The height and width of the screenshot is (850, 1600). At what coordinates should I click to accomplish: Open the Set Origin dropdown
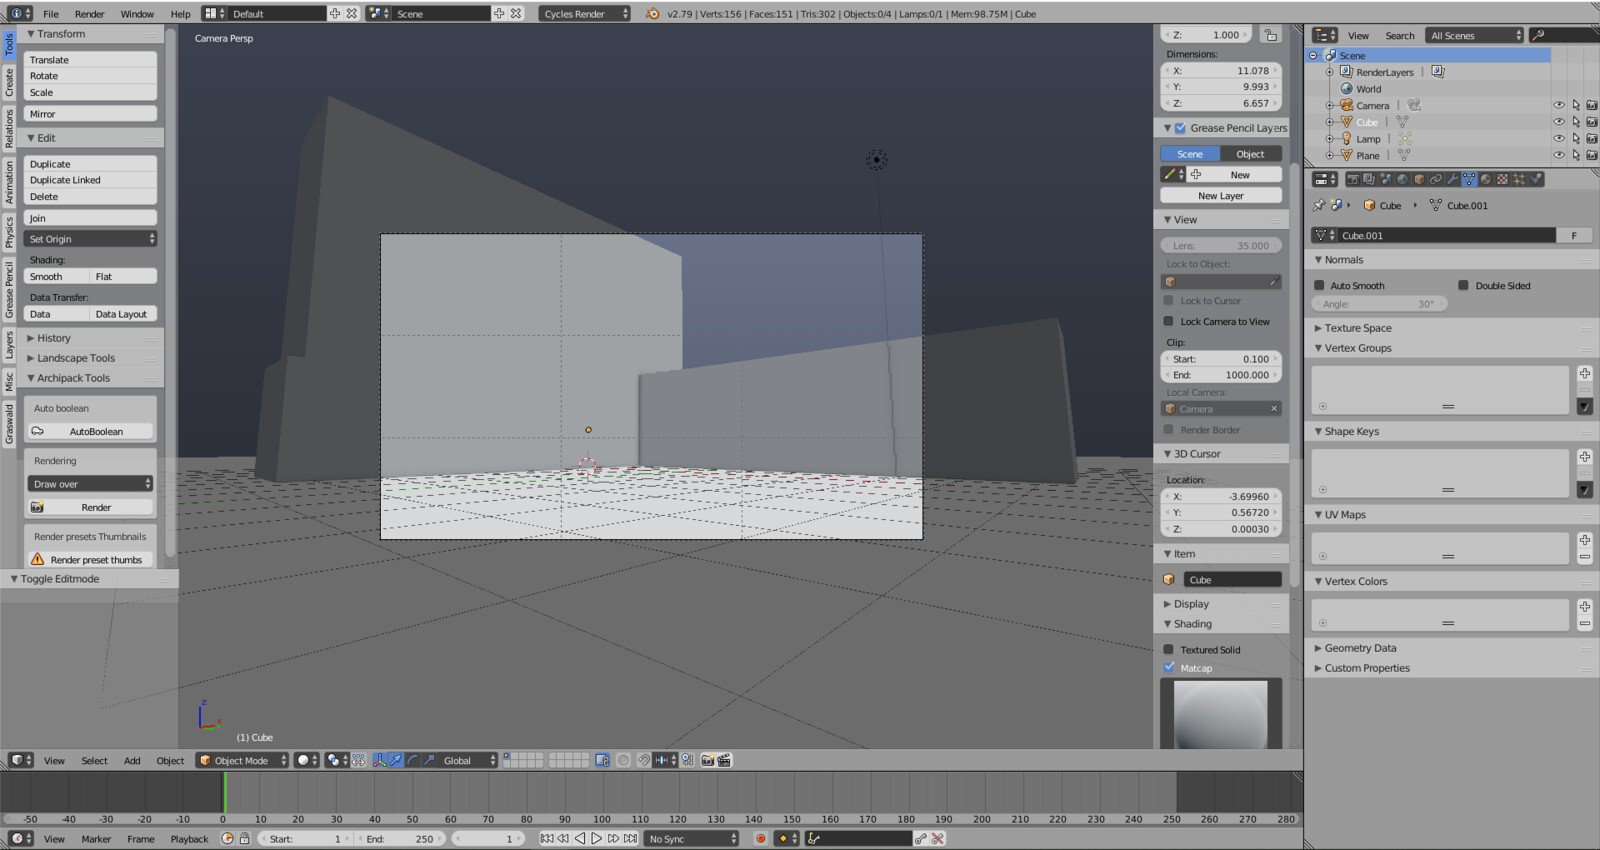pos(90,239)
